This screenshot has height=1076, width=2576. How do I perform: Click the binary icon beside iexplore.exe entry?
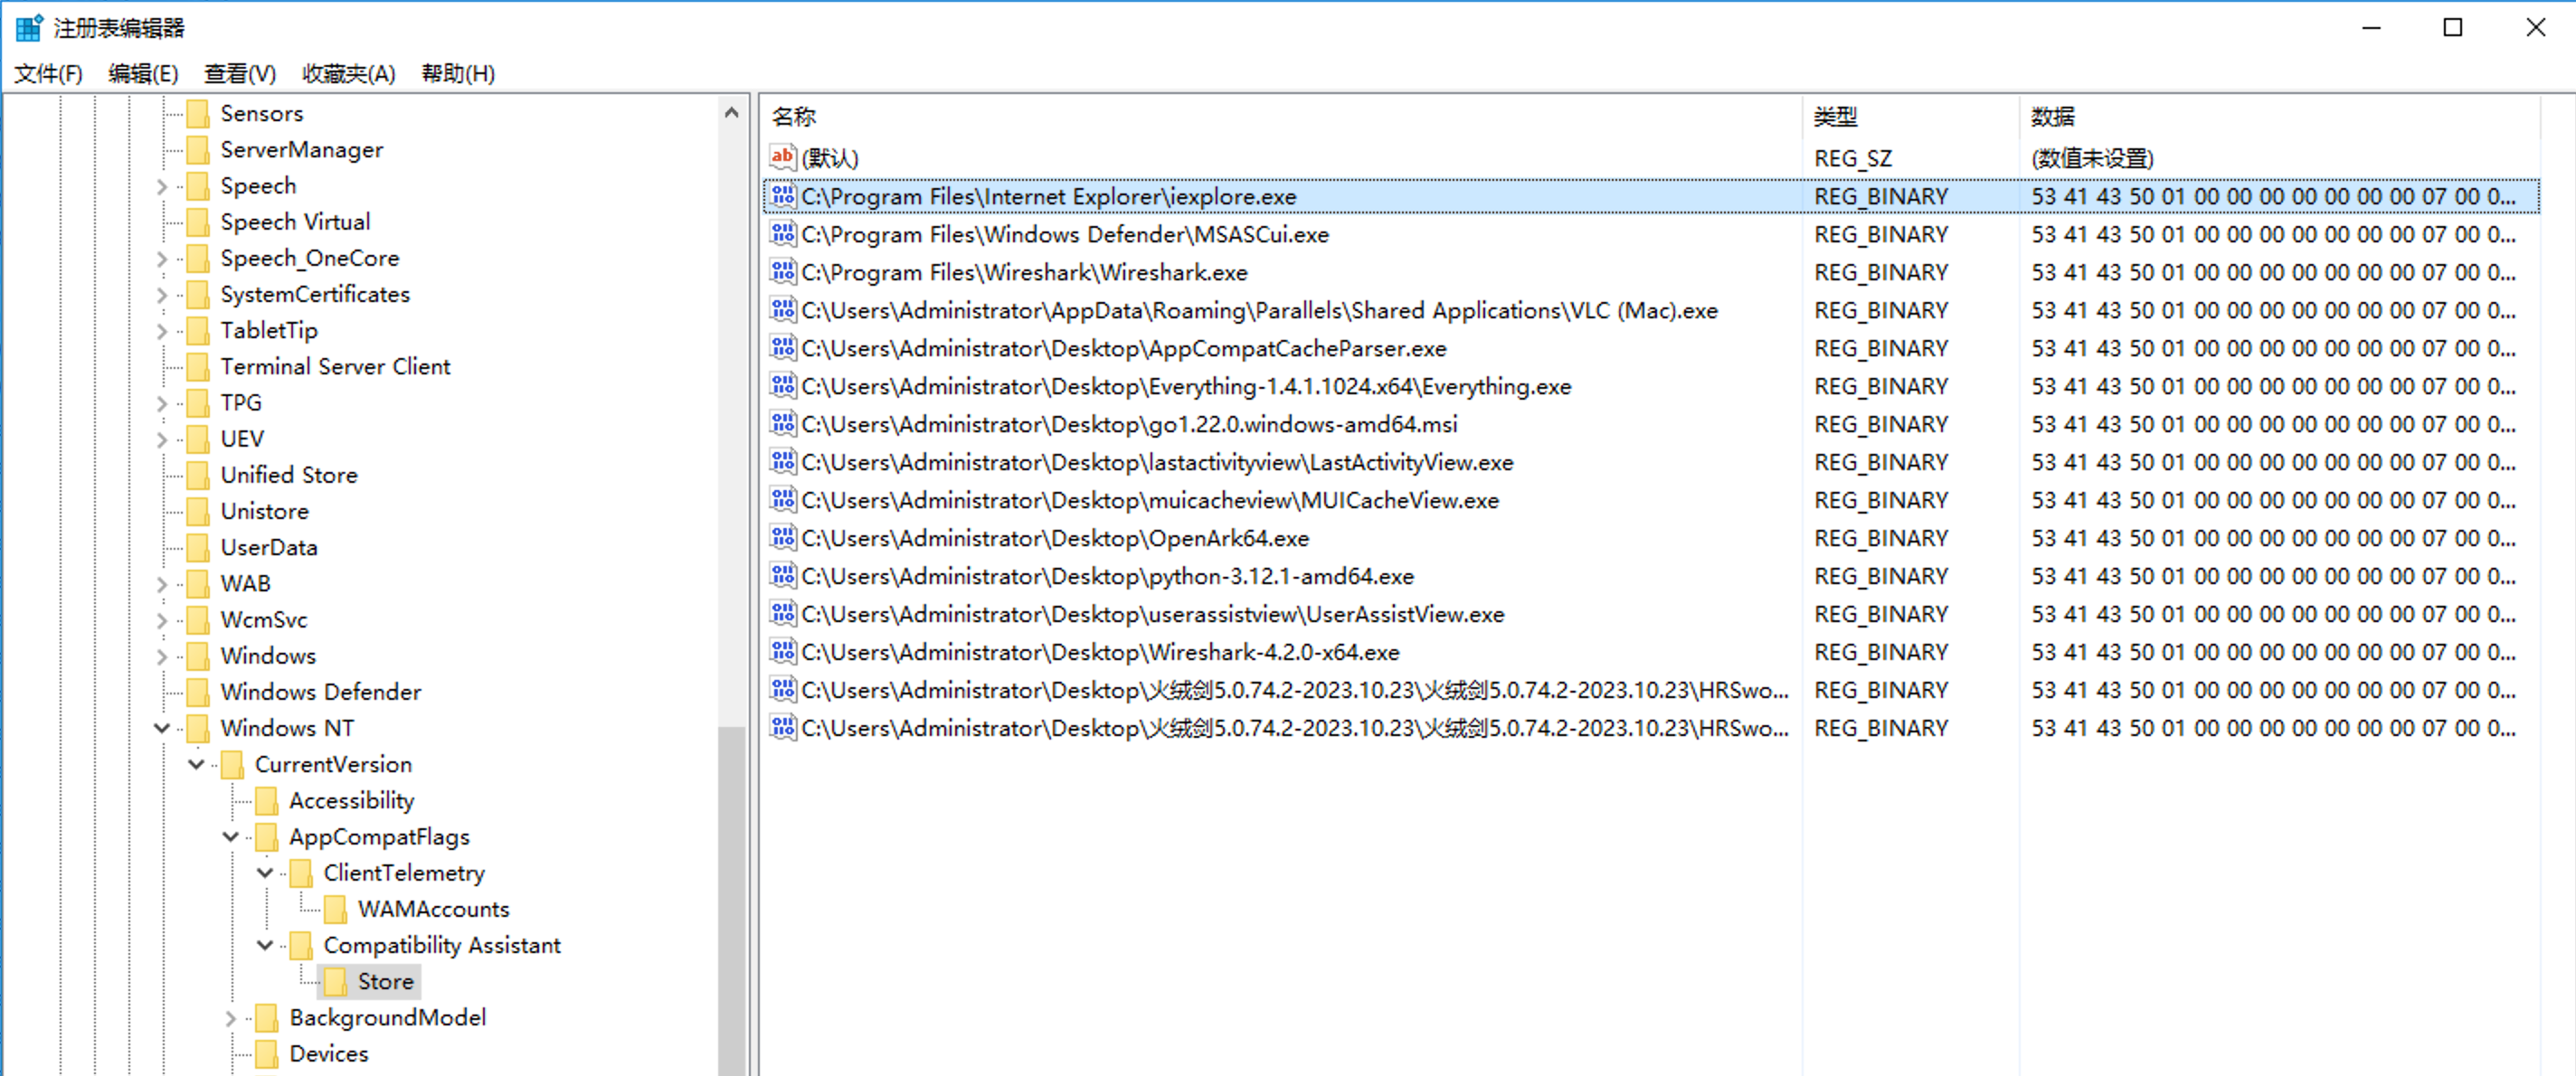[782, 196]
